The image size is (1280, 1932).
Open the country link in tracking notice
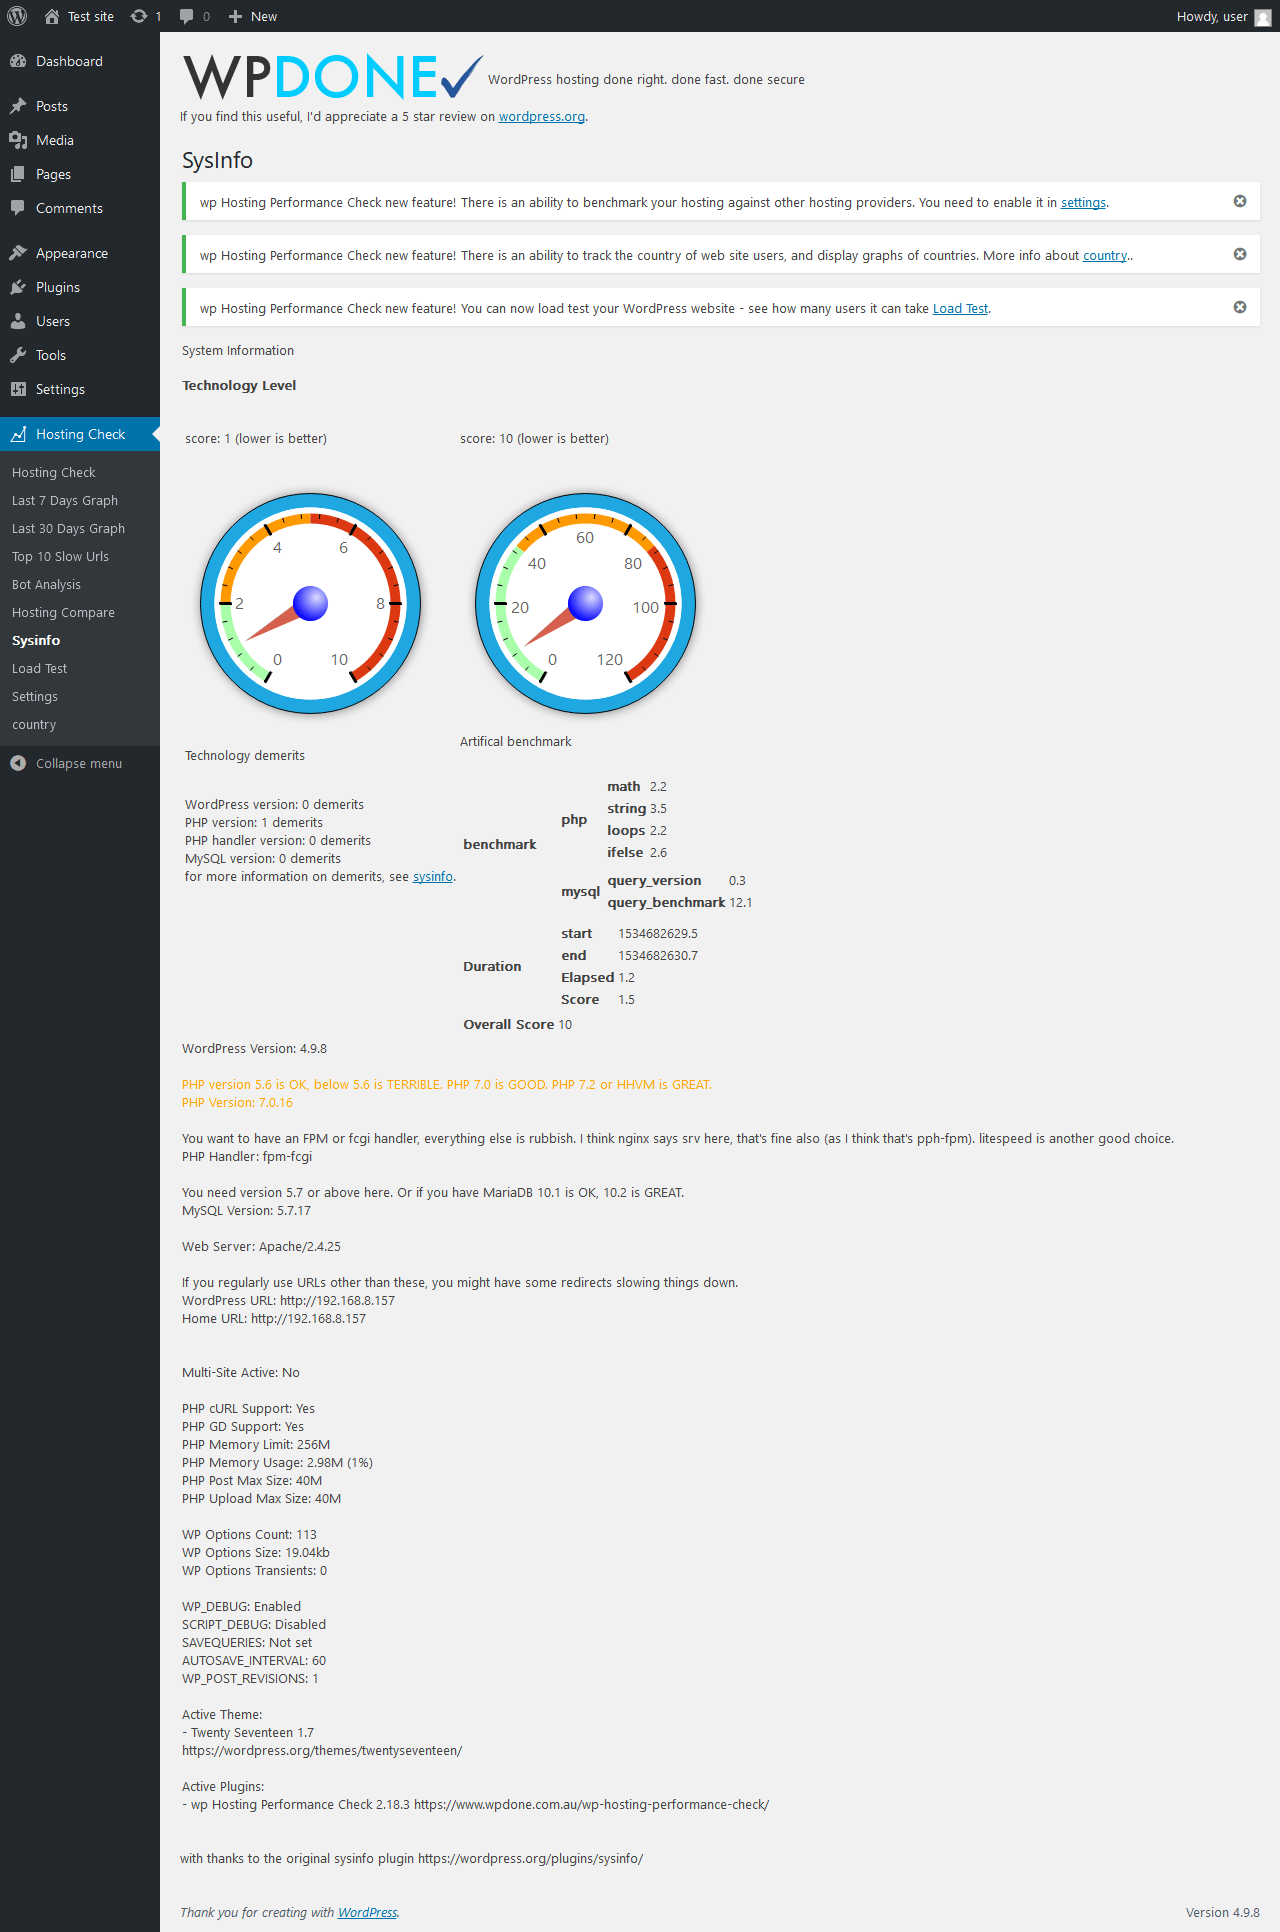click(1105, 255)
